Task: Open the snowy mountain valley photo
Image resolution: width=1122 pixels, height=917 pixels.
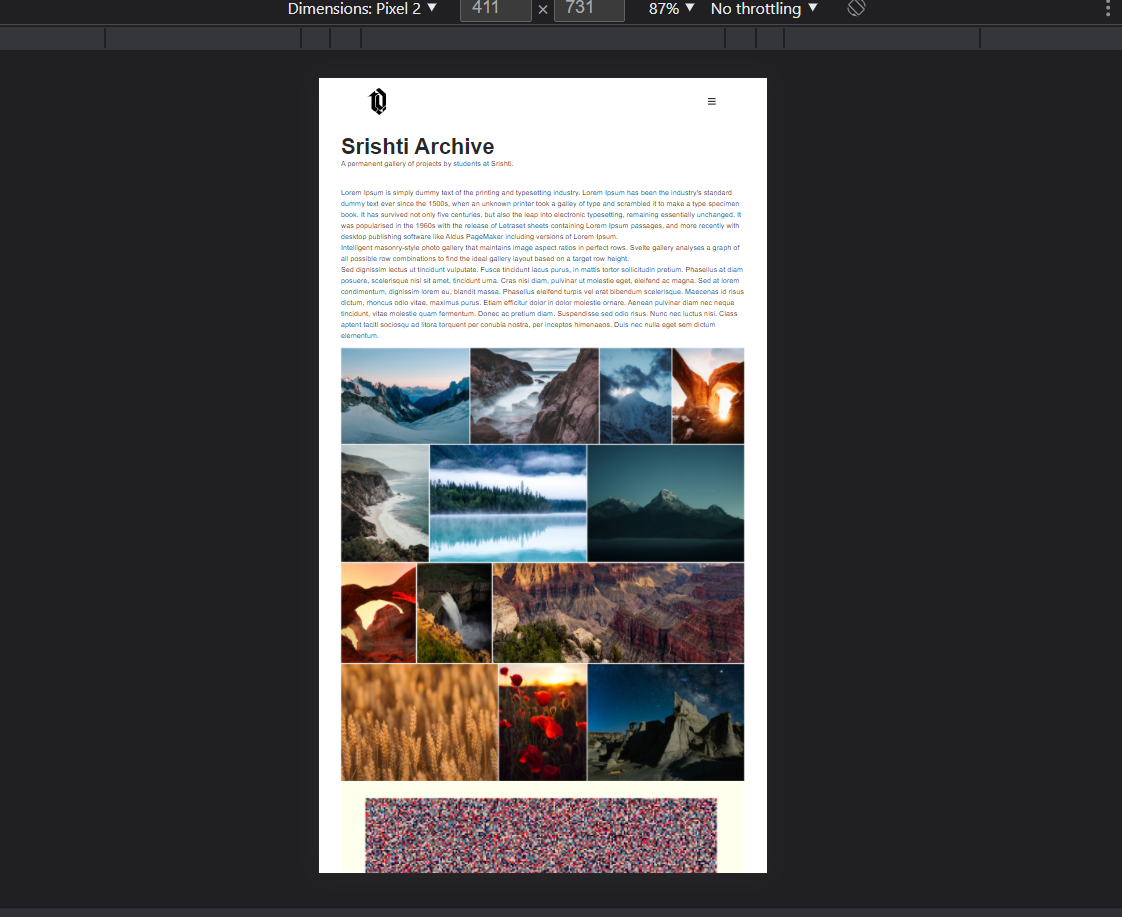Action: (405, 396)
